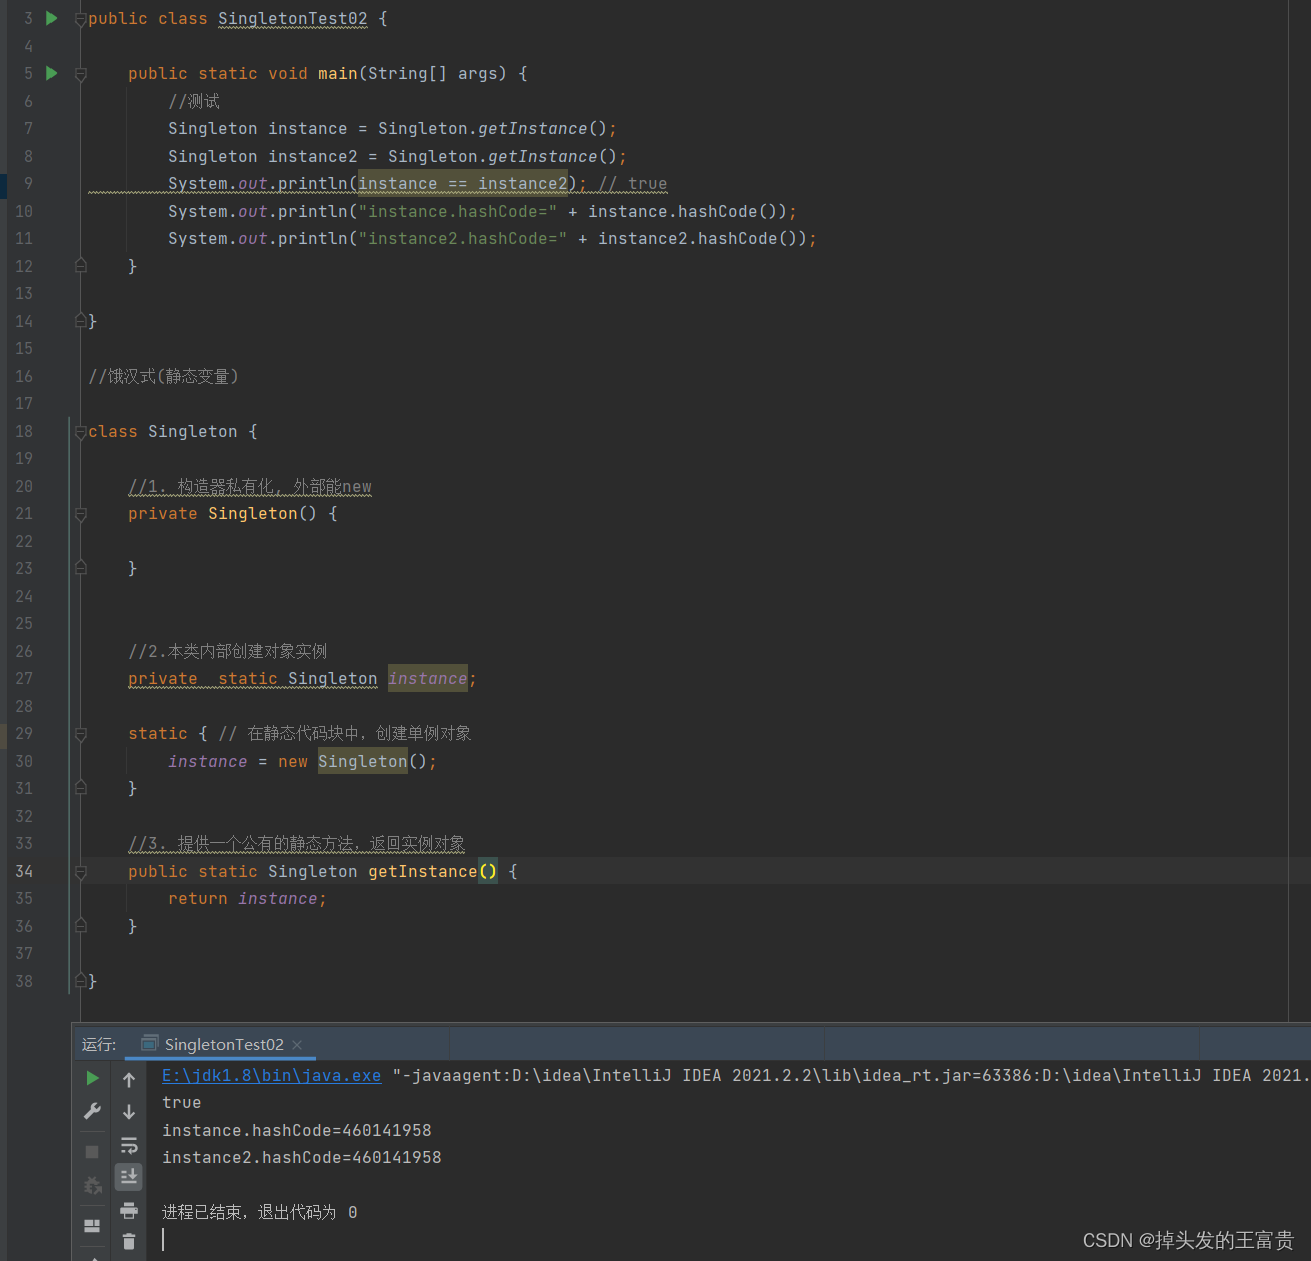The width and height of the screenshot is (1311, 1261).
Task: Collapse the getInstance method fold marker
Action: [x=81, y=872]
